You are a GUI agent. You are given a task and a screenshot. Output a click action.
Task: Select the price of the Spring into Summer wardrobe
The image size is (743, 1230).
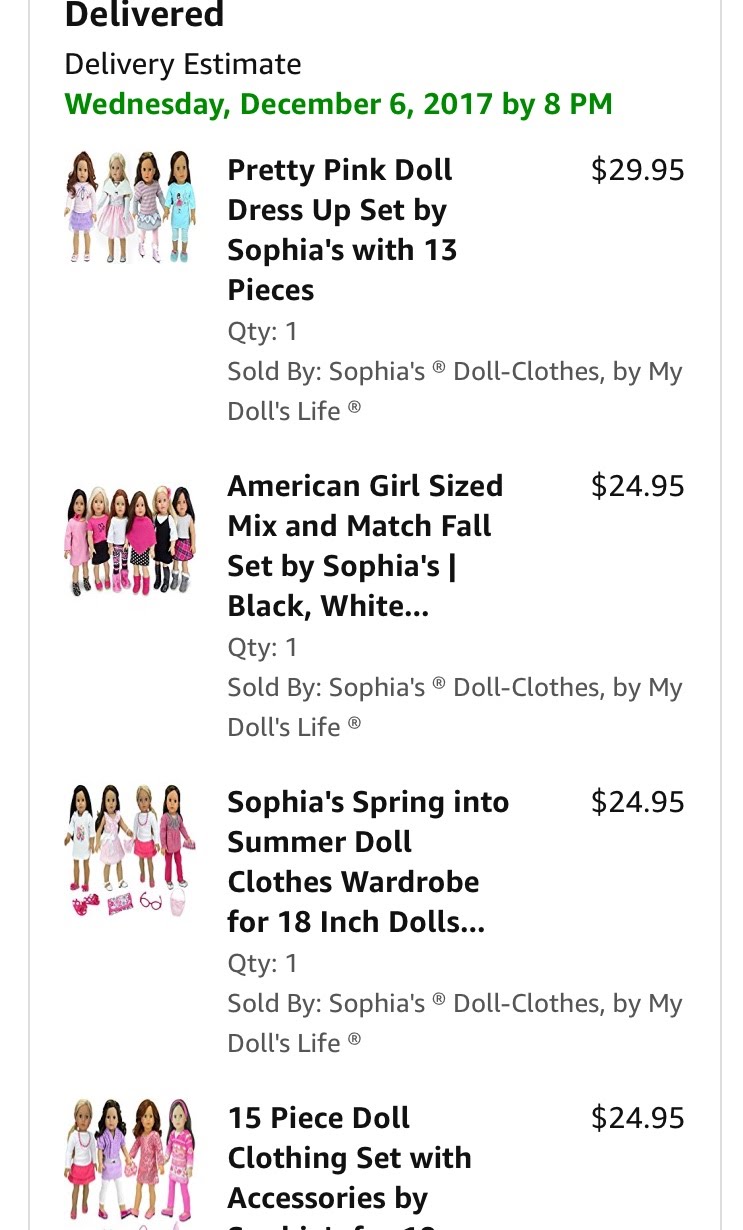[637, 802]
